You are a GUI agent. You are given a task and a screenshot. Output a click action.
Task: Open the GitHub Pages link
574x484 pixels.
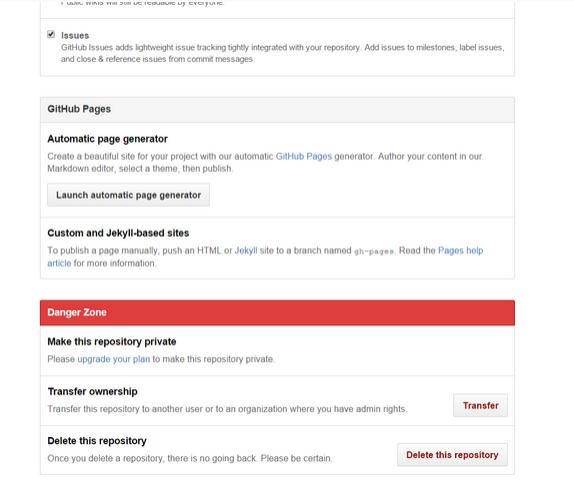[304, 156]
